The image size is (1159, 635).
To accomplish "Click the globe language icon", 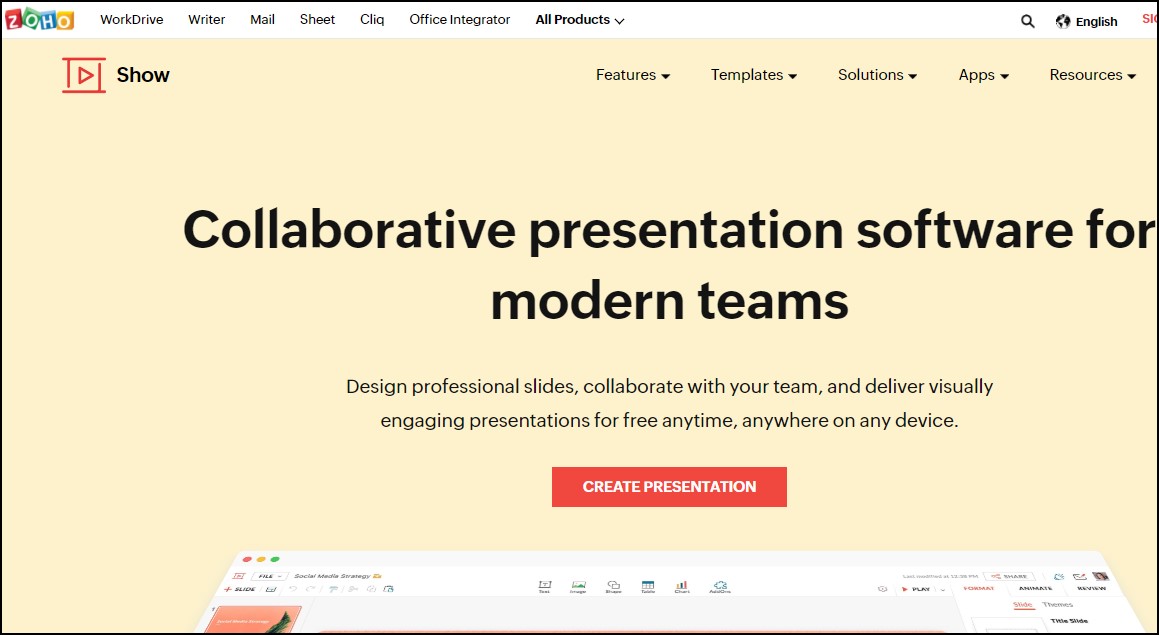I will pyautogui.click(x=1063, y=21).
